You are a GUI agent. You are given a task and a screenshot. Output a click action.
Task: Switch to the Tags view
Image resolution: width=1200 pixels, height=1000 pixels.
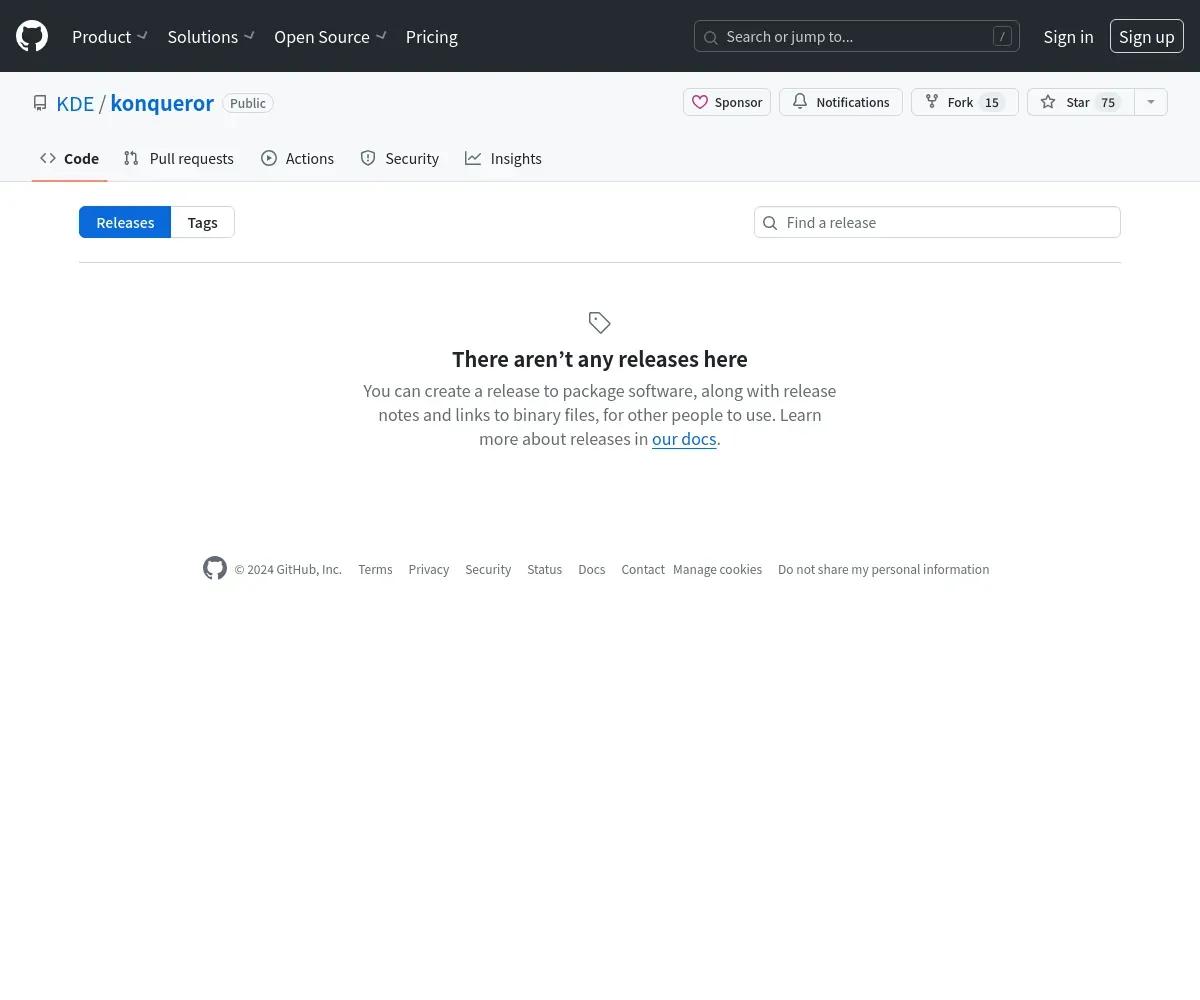point(203,222)
